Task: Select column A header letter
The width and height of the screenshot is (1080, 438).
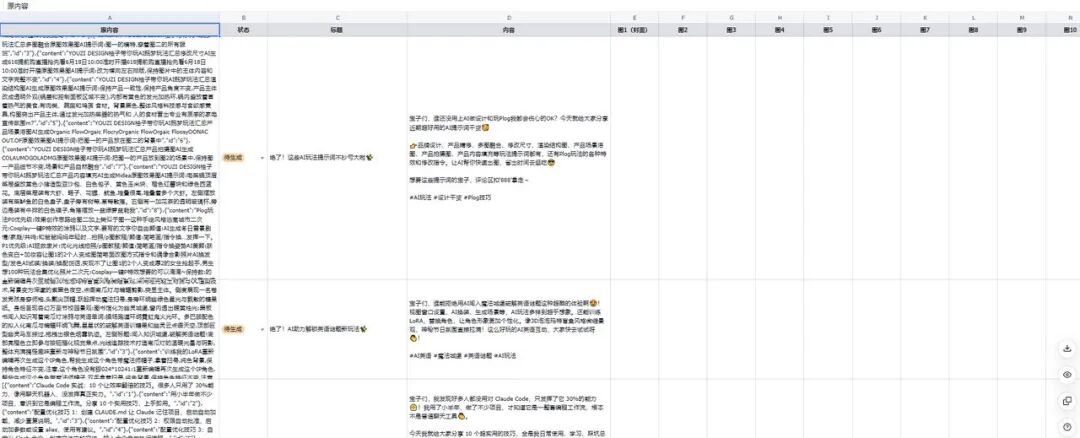Action: (x=110, y=17)
